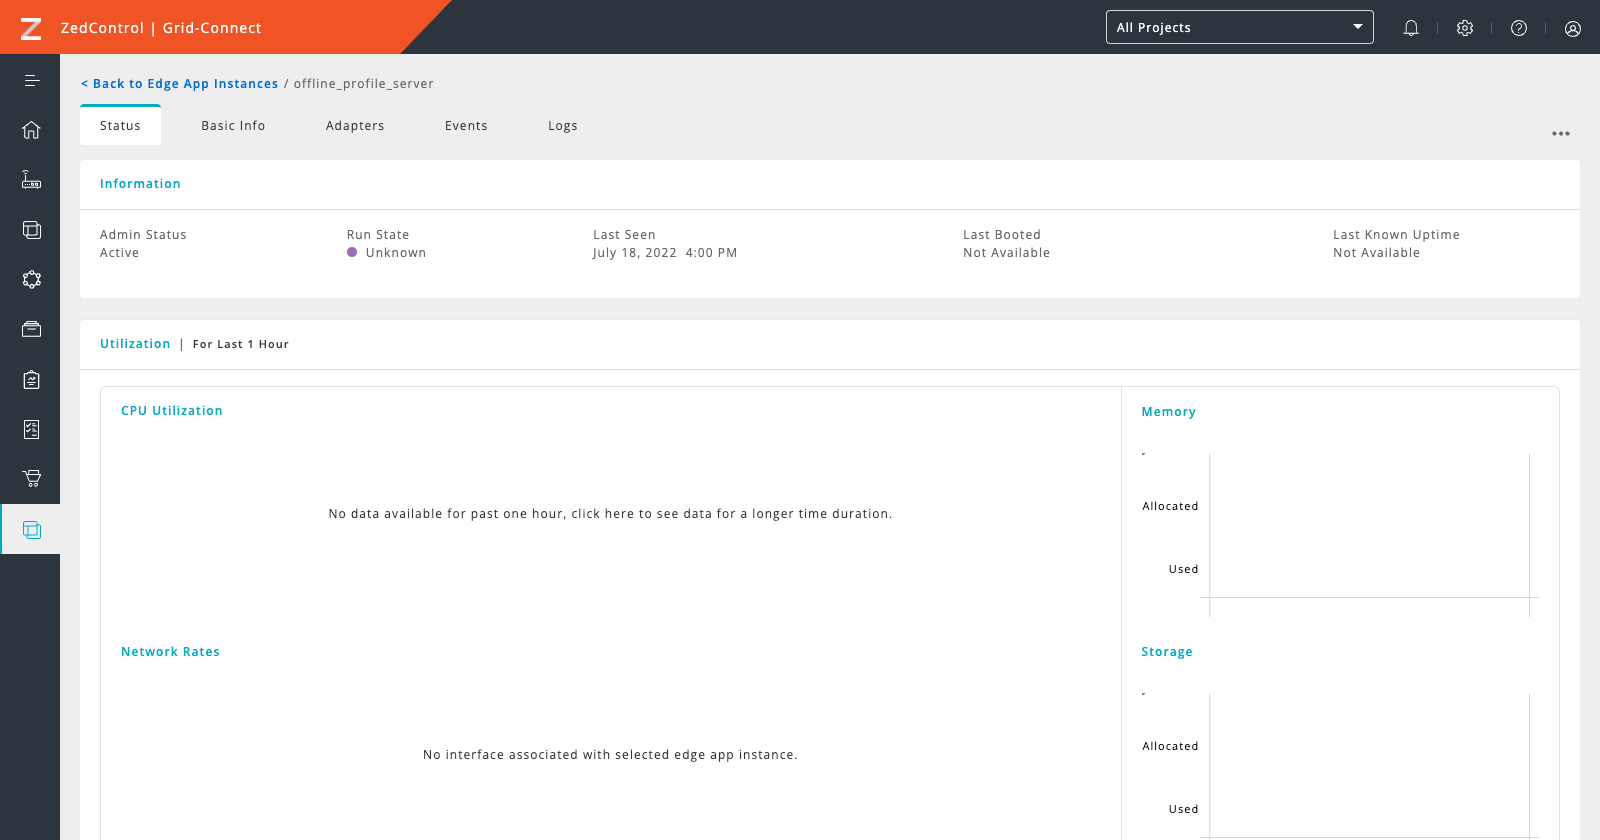This screenshot has height=840, width=1600.
Task: Click the Memory chart Allocated label
Action: 1170,506
